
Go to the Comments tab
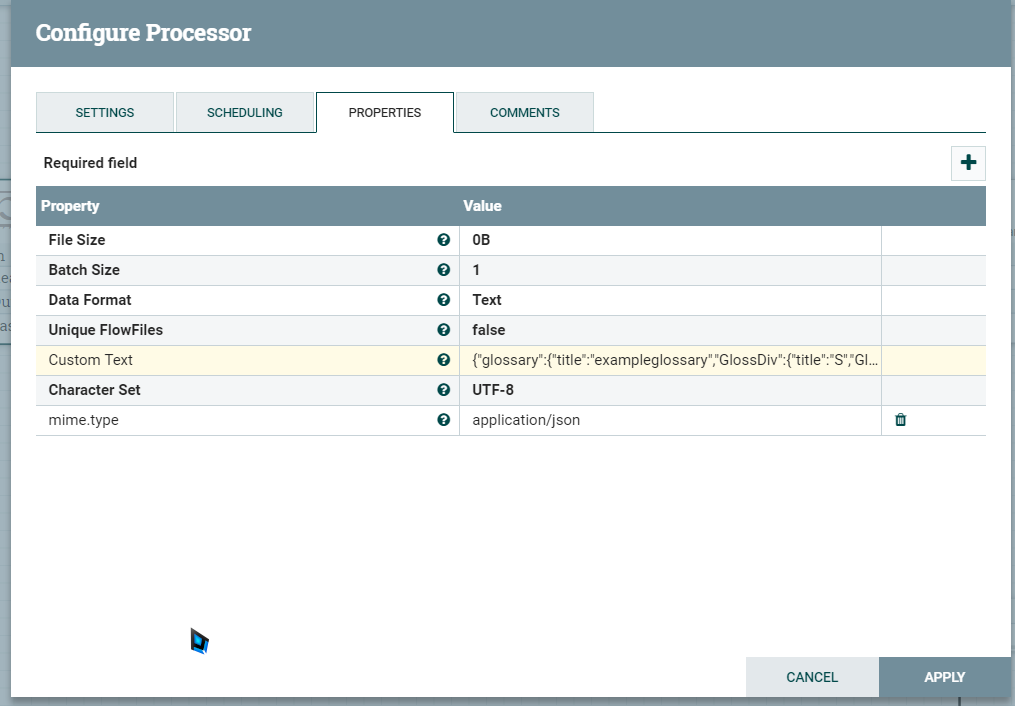524,113
